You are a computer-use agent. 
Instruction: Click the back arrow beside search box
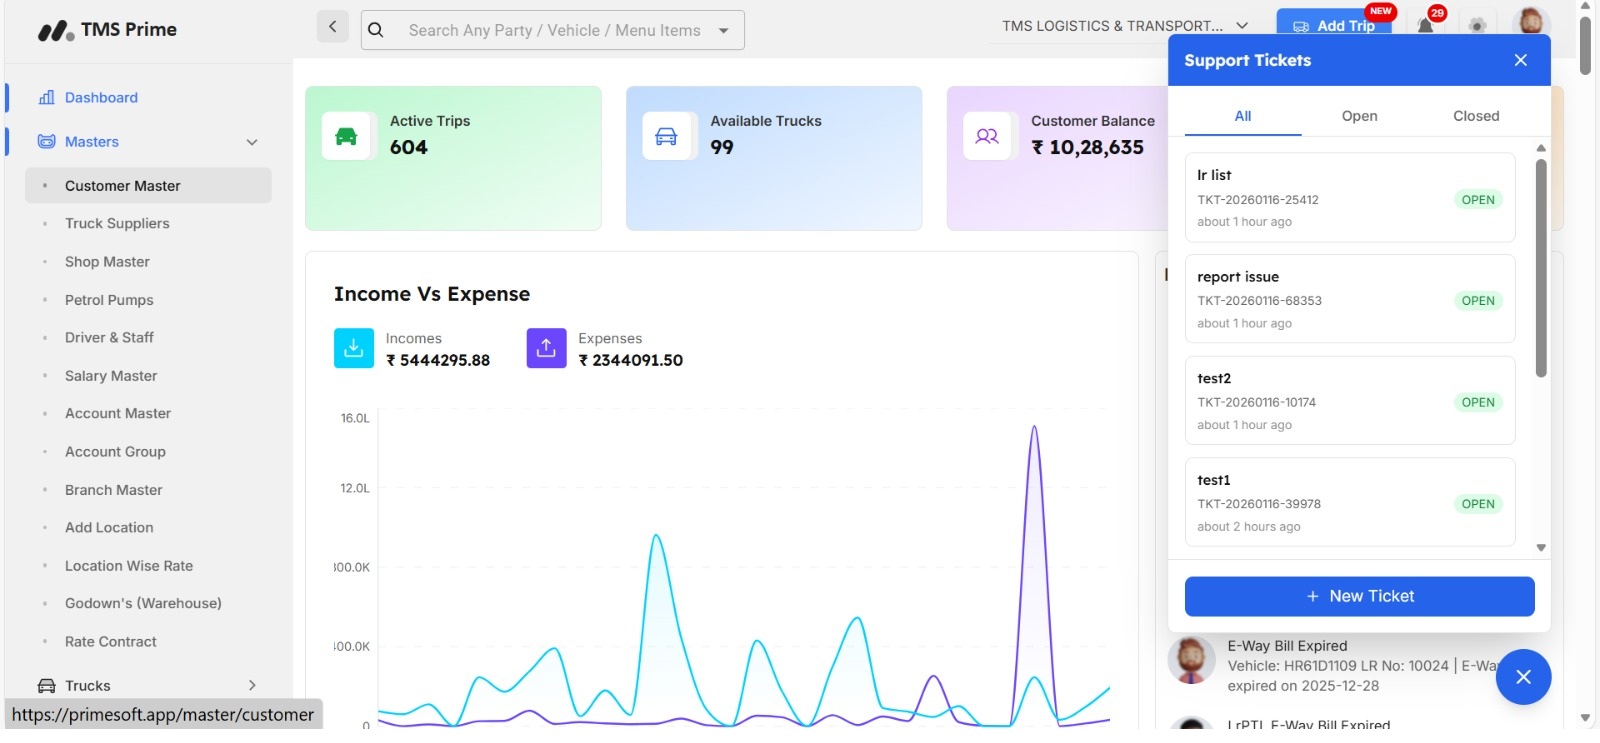333,27
